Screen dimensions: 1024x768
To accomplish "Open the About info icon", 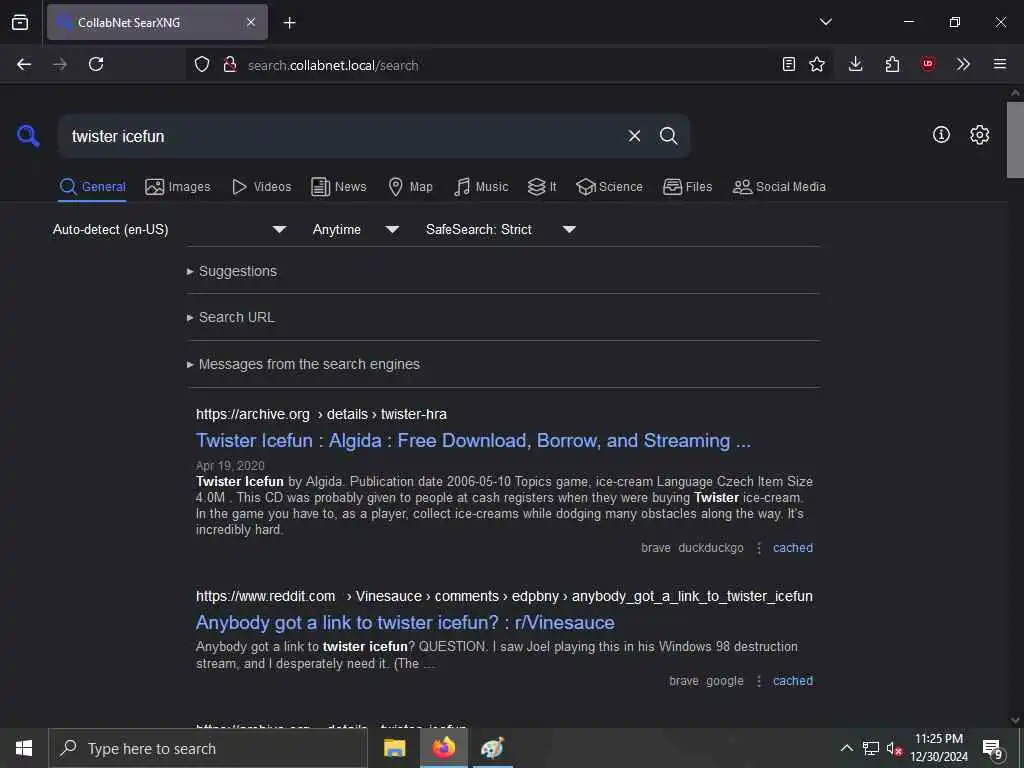I will 941,135.
